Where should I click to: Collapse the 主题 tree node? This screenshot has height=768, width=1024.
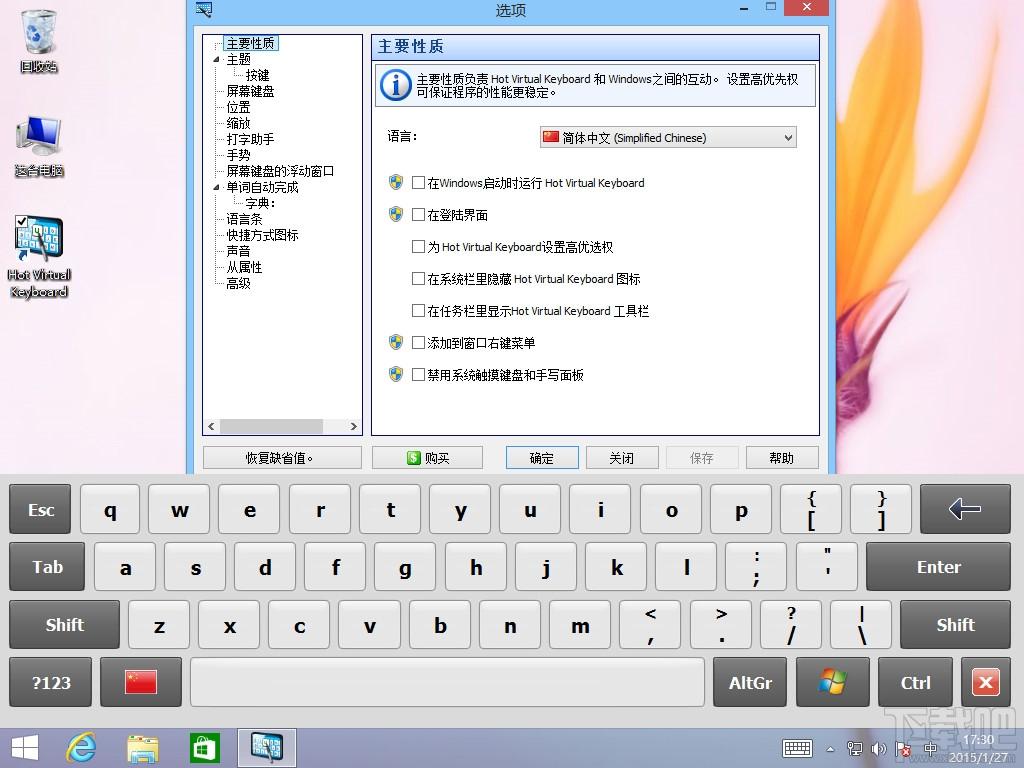click(217, 59)
